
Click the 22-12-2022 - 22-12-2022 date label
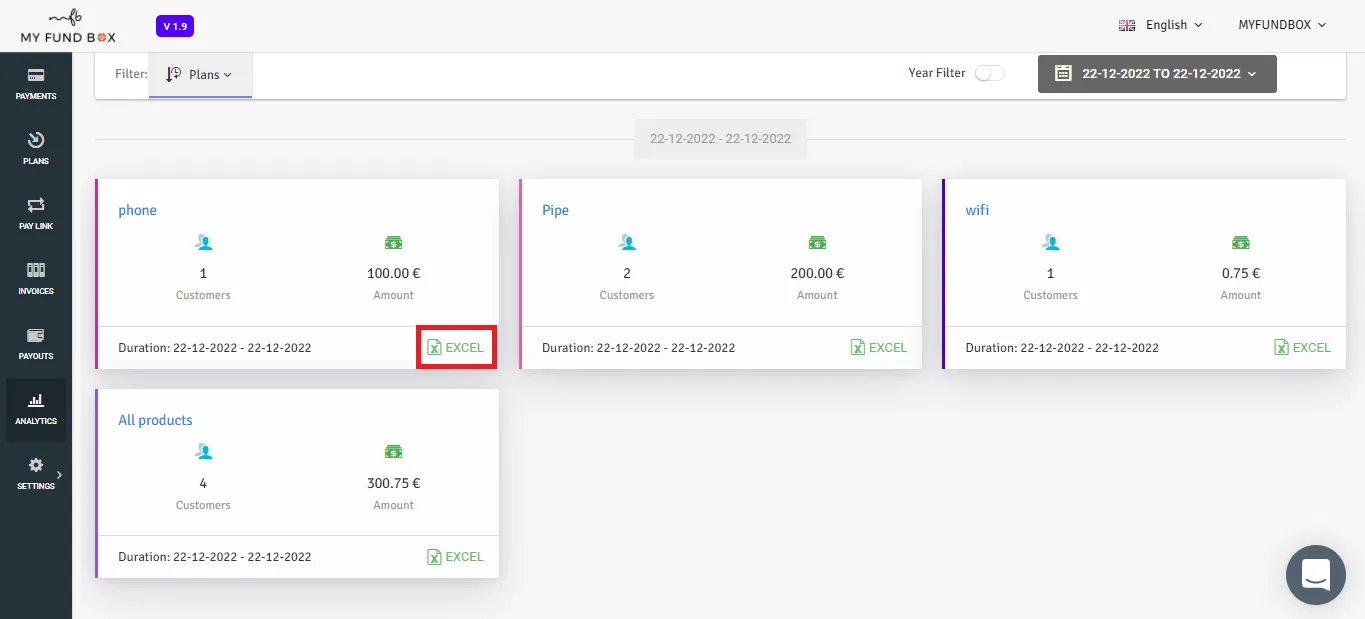tap(721, 139)
